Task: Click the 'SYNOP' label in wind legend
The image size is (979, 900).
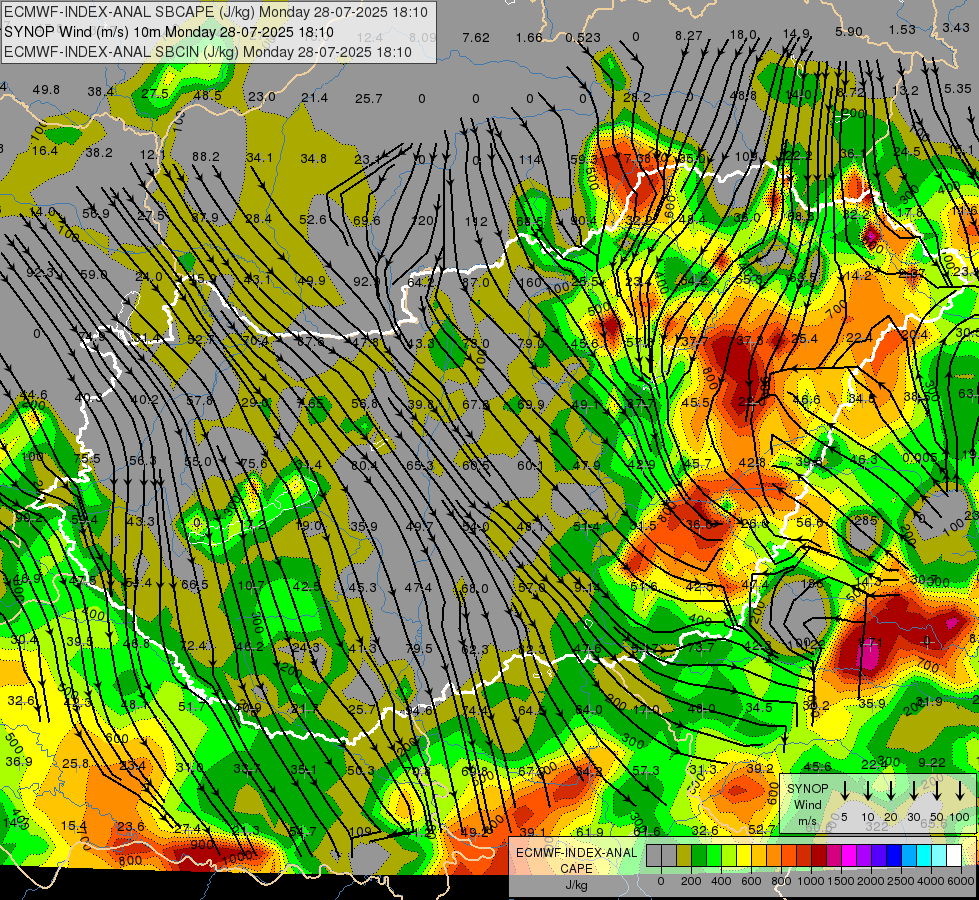Action: coord(807,789)
